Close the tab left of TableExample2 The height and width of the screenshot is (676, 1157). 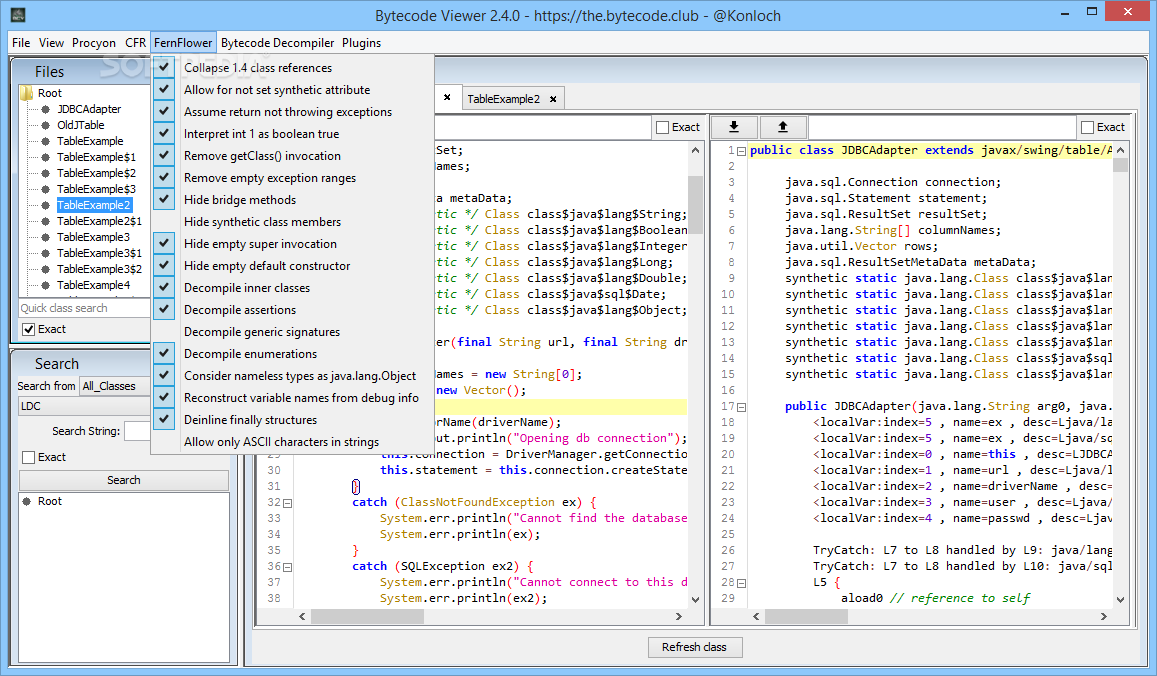pos(447,97)
